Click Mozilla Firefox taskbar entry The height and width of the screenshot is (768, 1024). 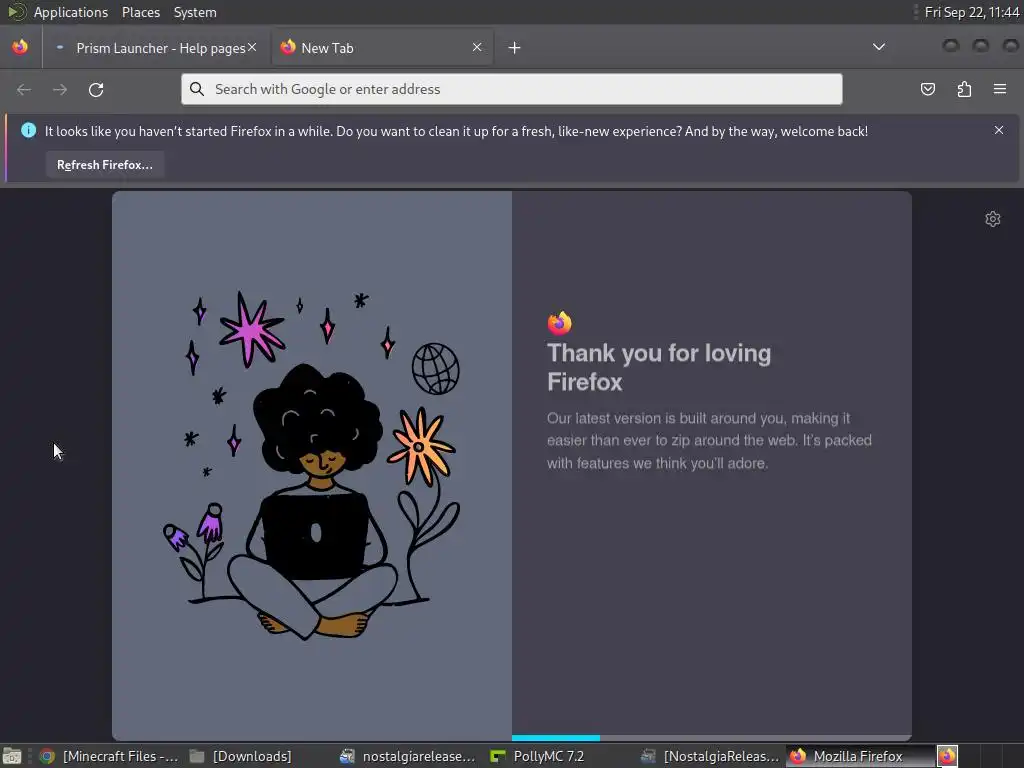[x=859, y=756]
